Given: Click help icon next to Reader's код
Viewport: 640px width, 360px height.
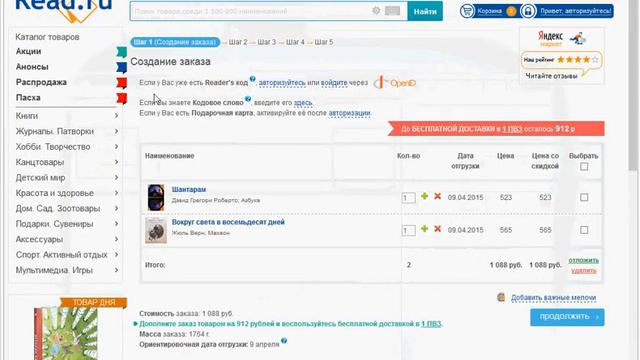Looking at the screenshot, I should pyautogui.click(x=253, y=79).
